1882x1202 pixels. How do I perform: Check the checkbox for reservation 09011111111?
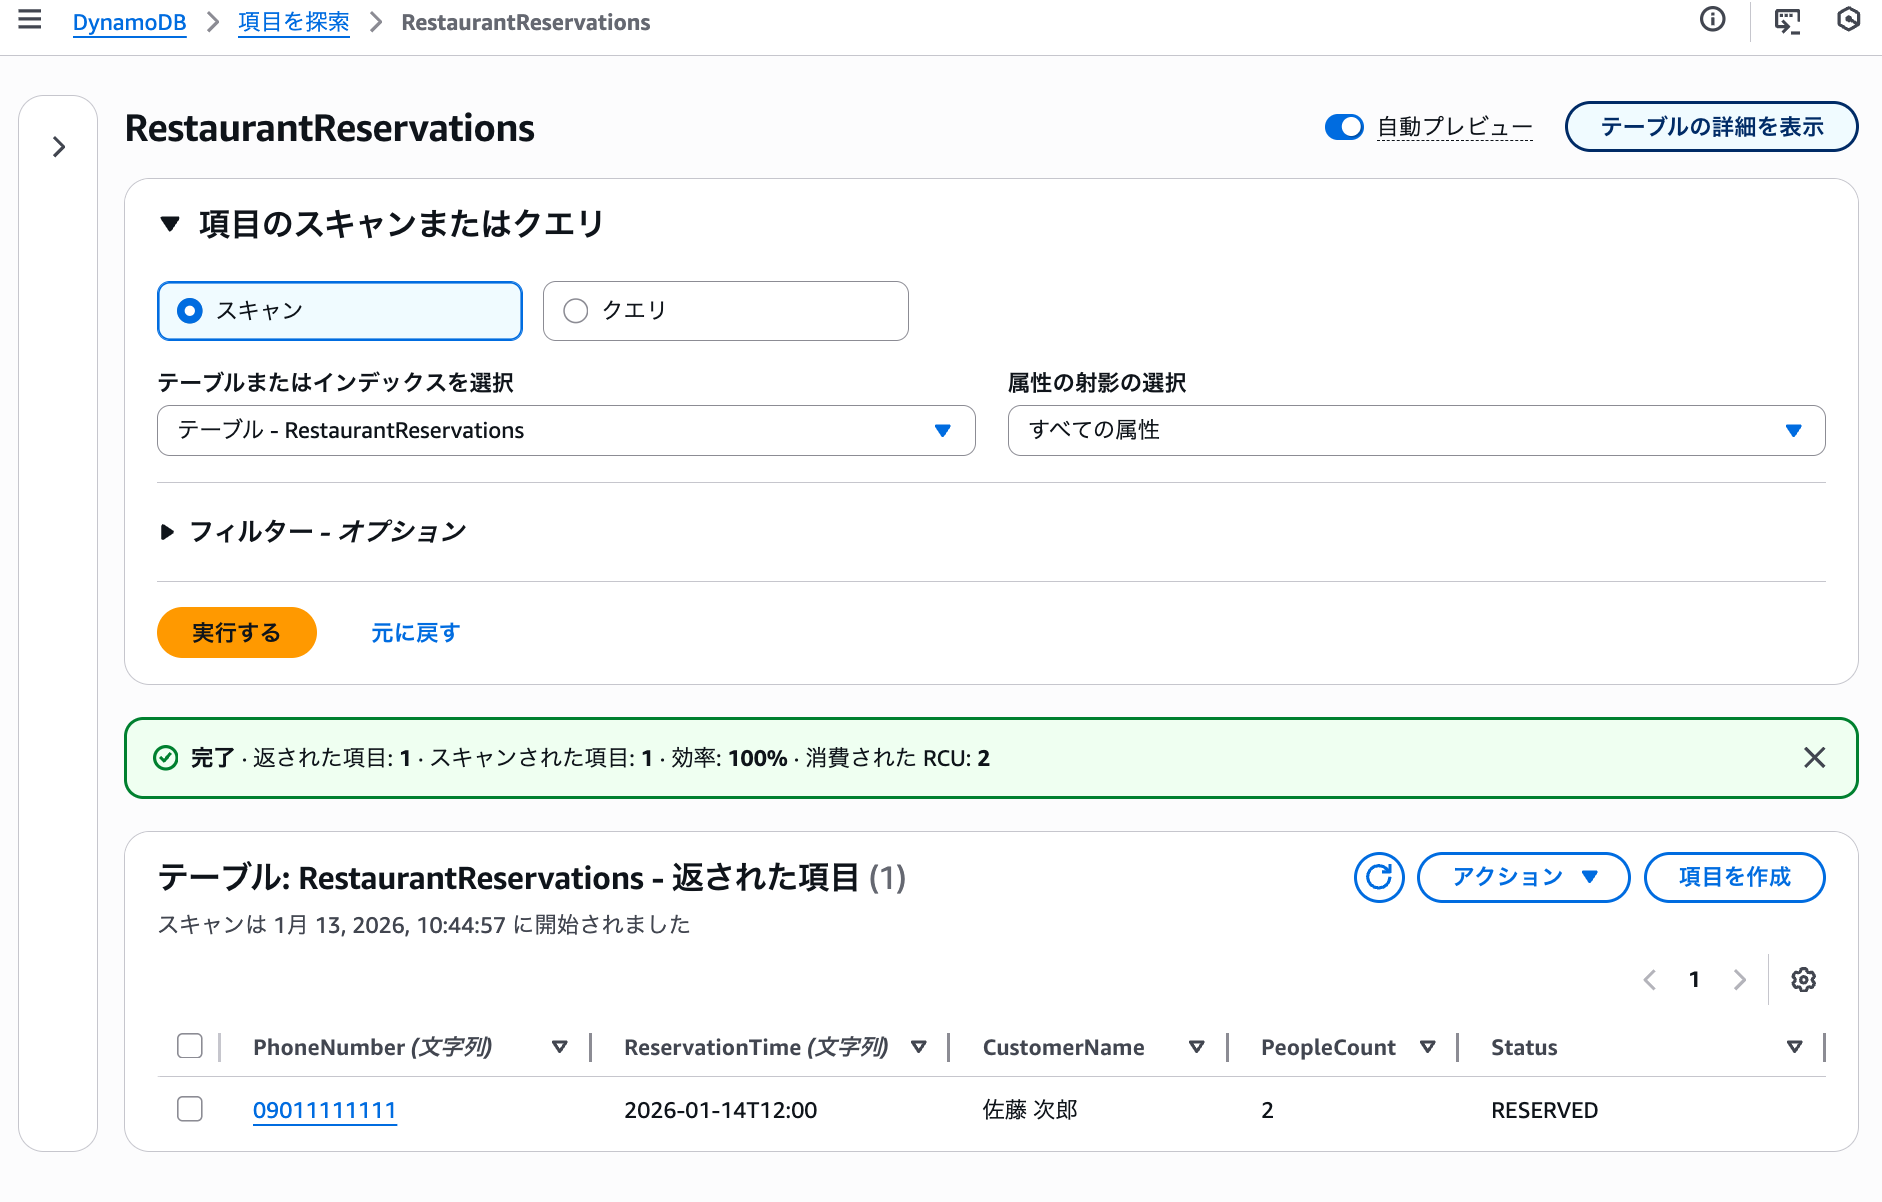[189, 1109]
